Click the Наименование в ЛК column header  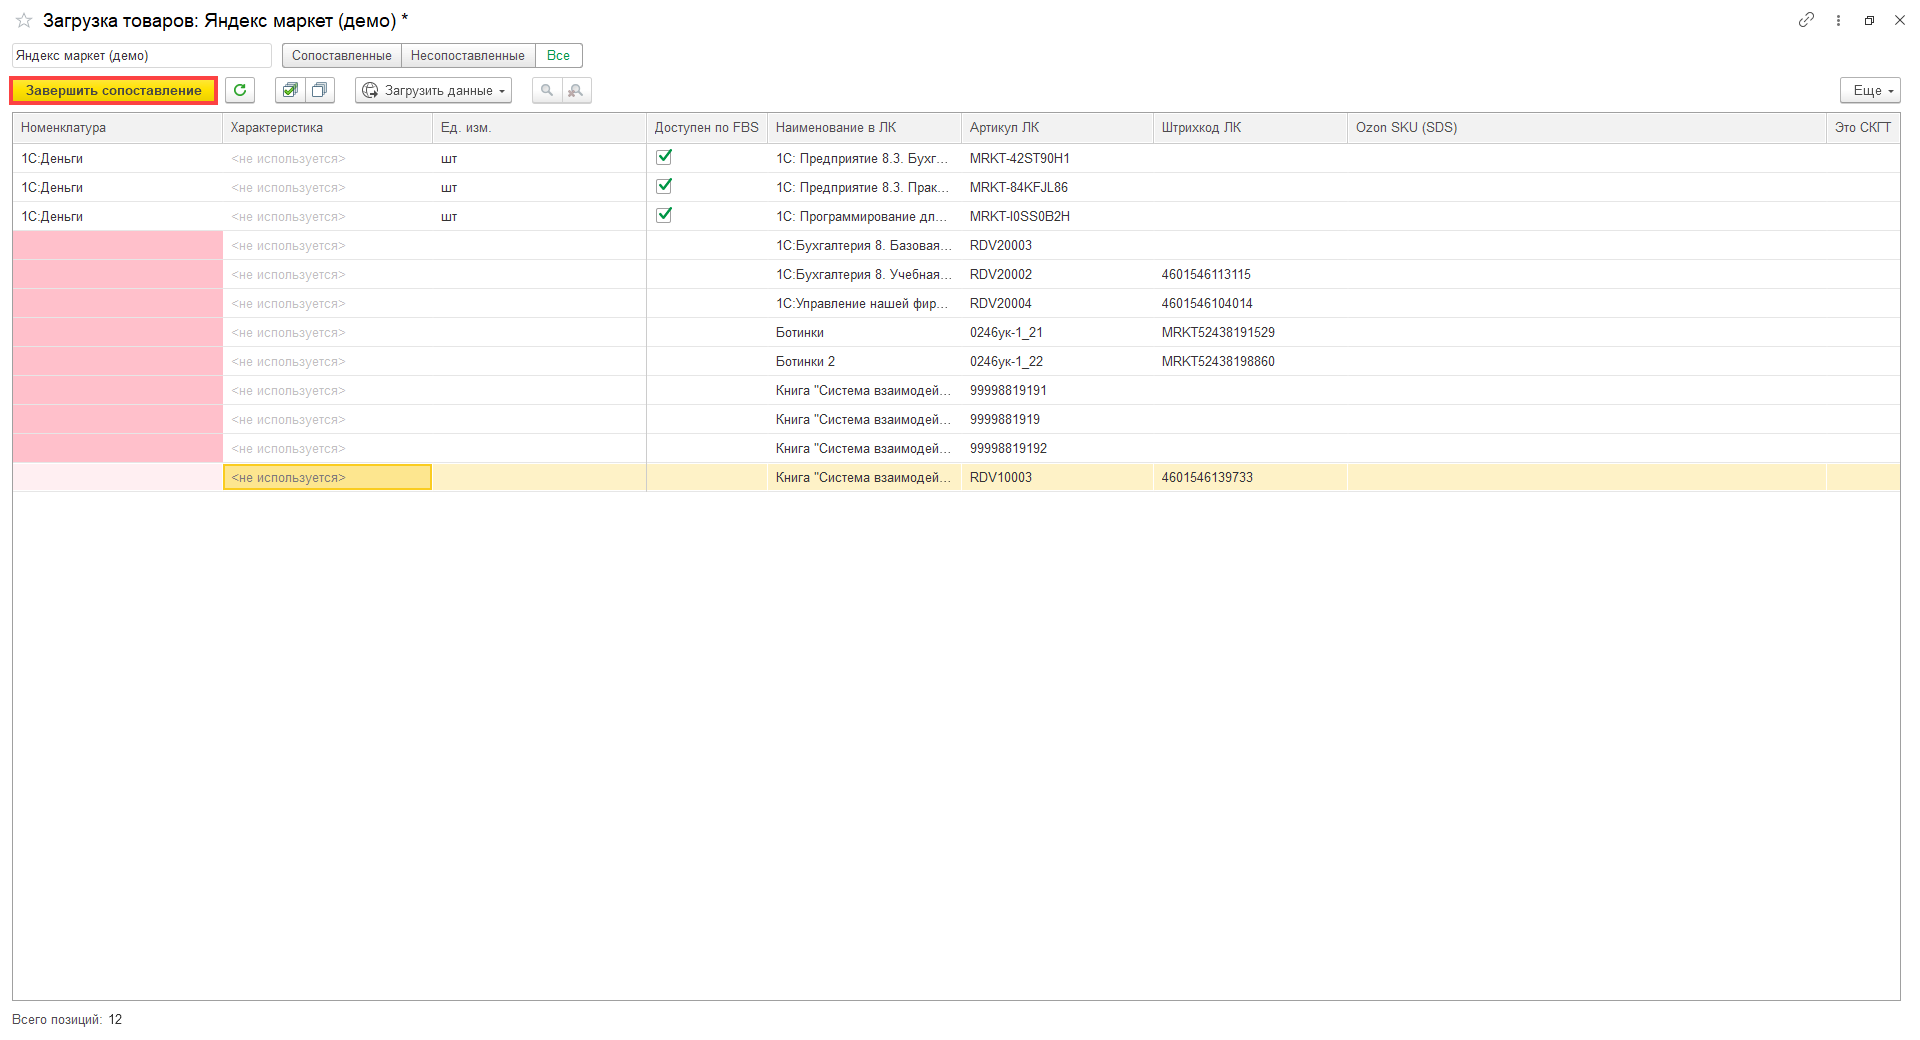864,128
